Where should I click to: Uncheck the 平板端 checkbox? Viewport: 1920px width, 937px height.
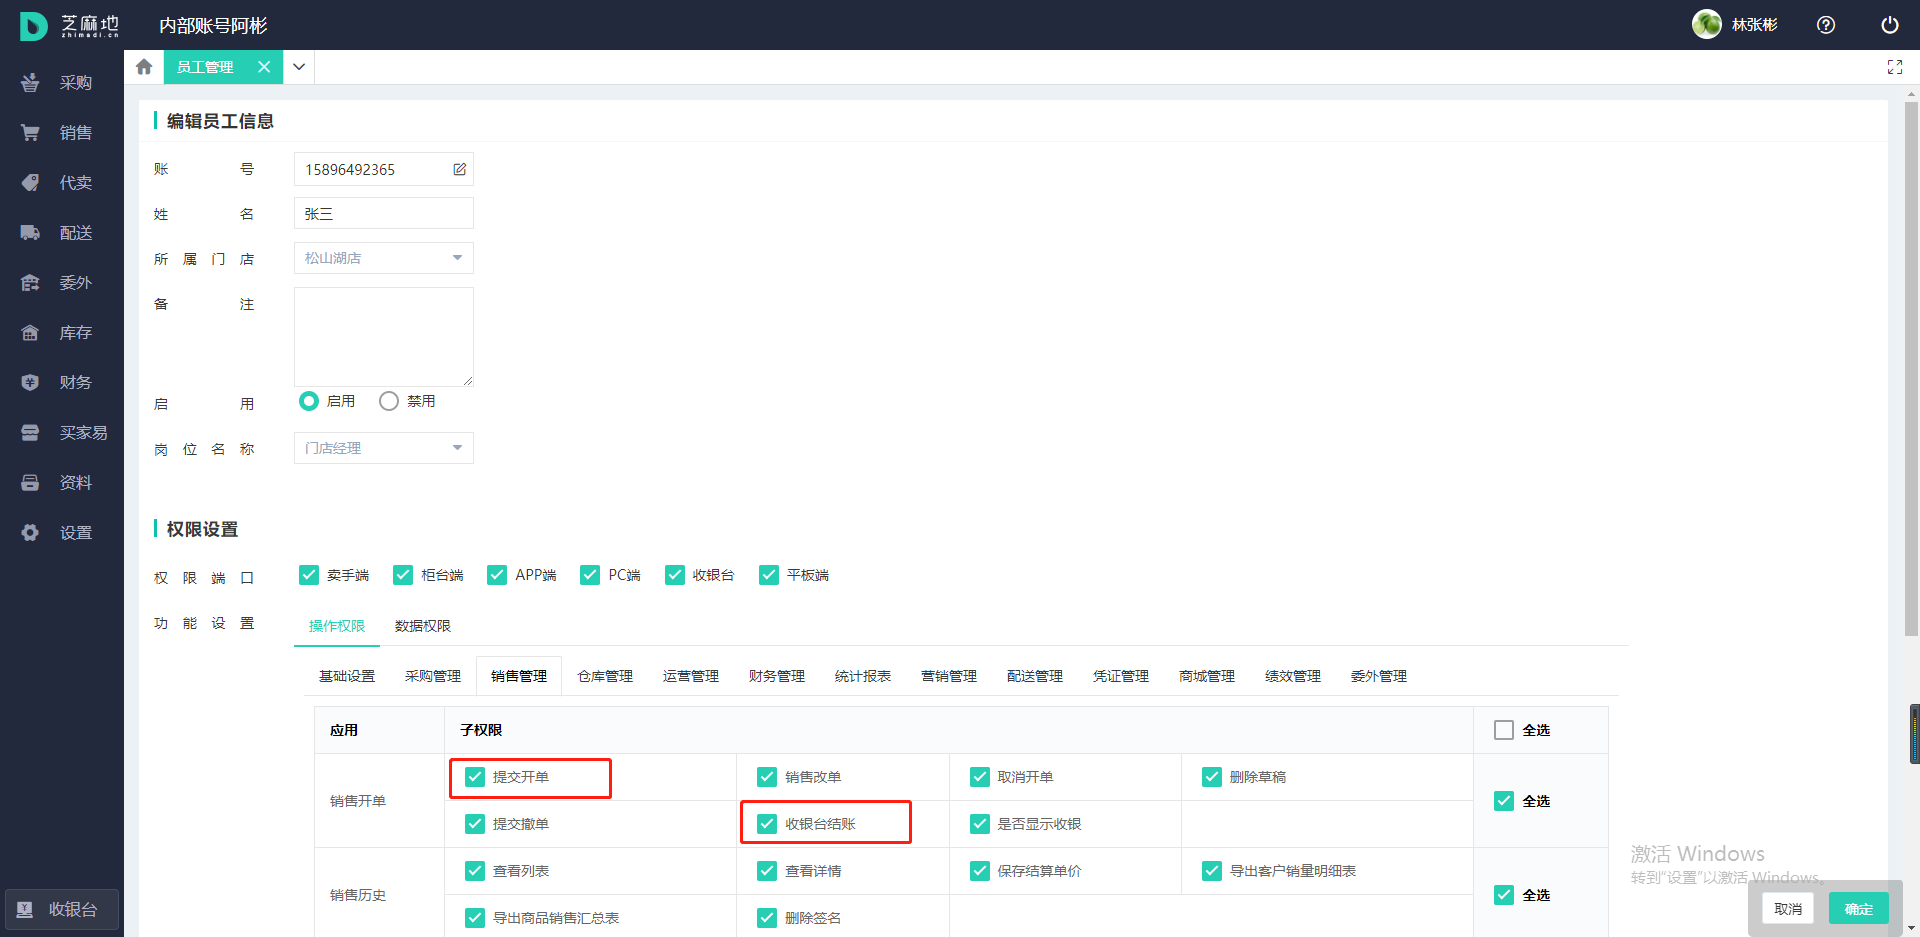click(769, 575)
